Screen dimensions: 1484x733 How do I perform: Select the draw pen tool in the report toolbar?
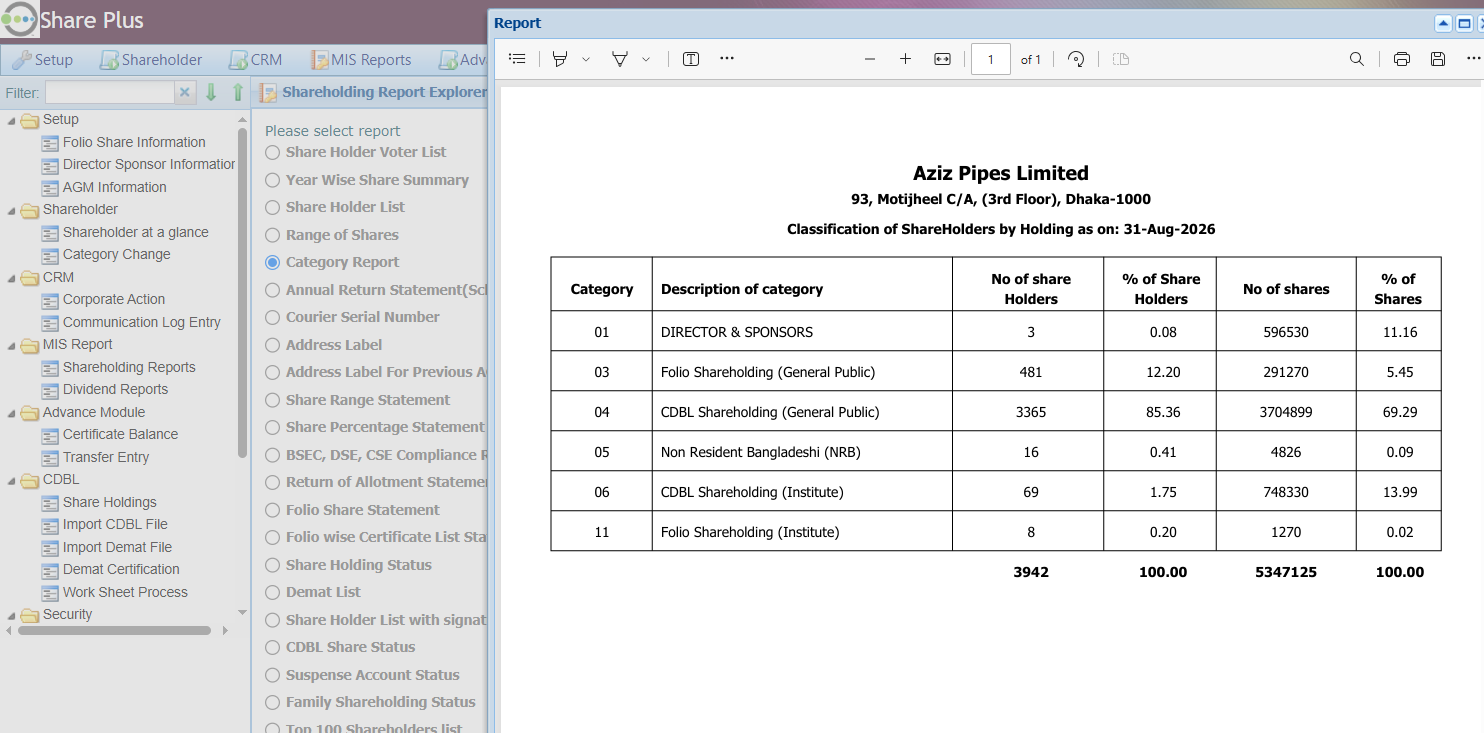pyautogui.click(x=620, y=59)
